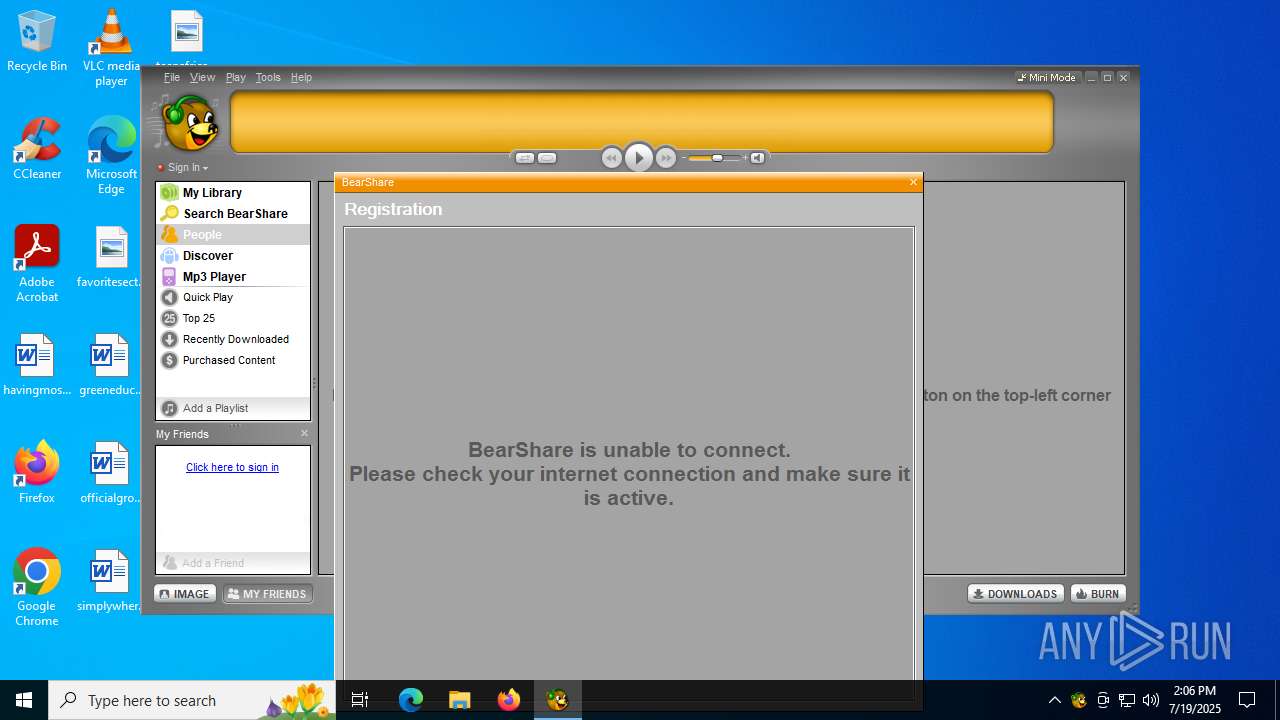Open Adobe Acrobat desktop shortcut

(37, 263)
